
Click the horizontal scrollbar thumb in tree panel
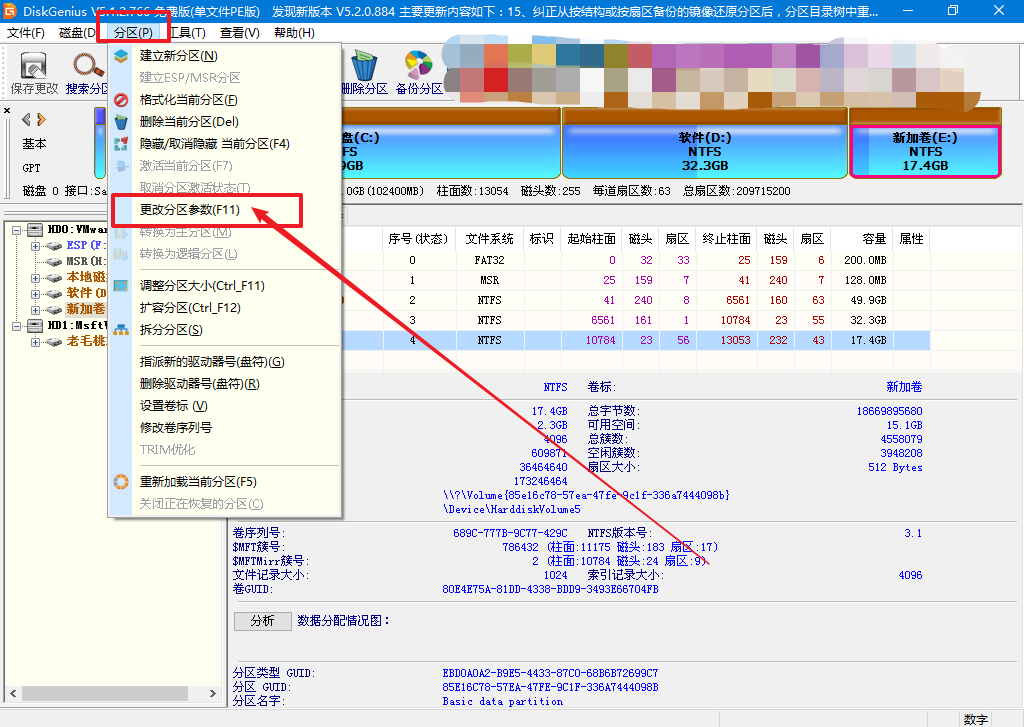click(x=104, y=693)
